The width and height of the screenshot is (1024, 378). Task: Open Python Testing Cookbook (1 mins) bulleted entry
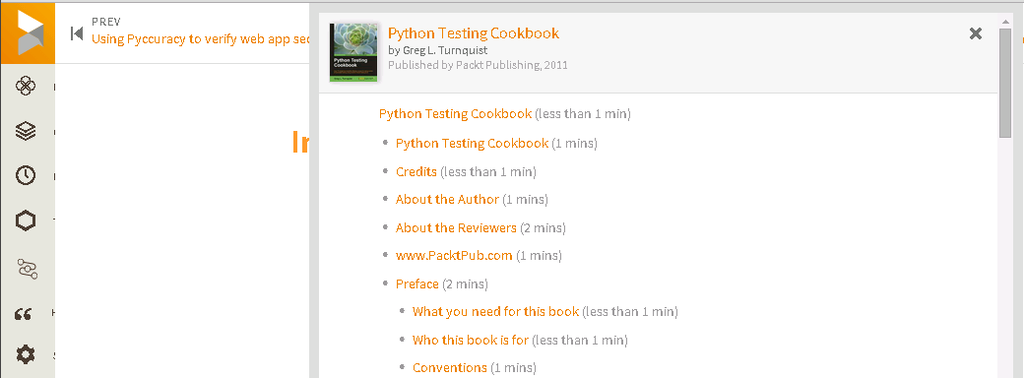472,143
